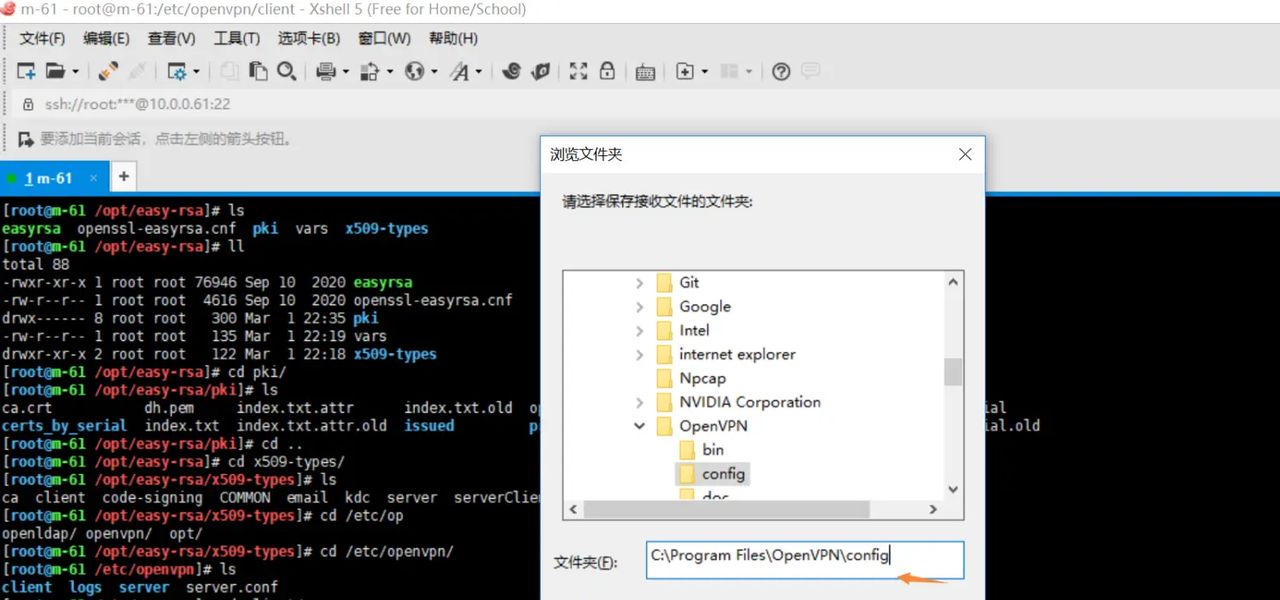Select the config folder under OpenVPN

click(x=723, y=473)
